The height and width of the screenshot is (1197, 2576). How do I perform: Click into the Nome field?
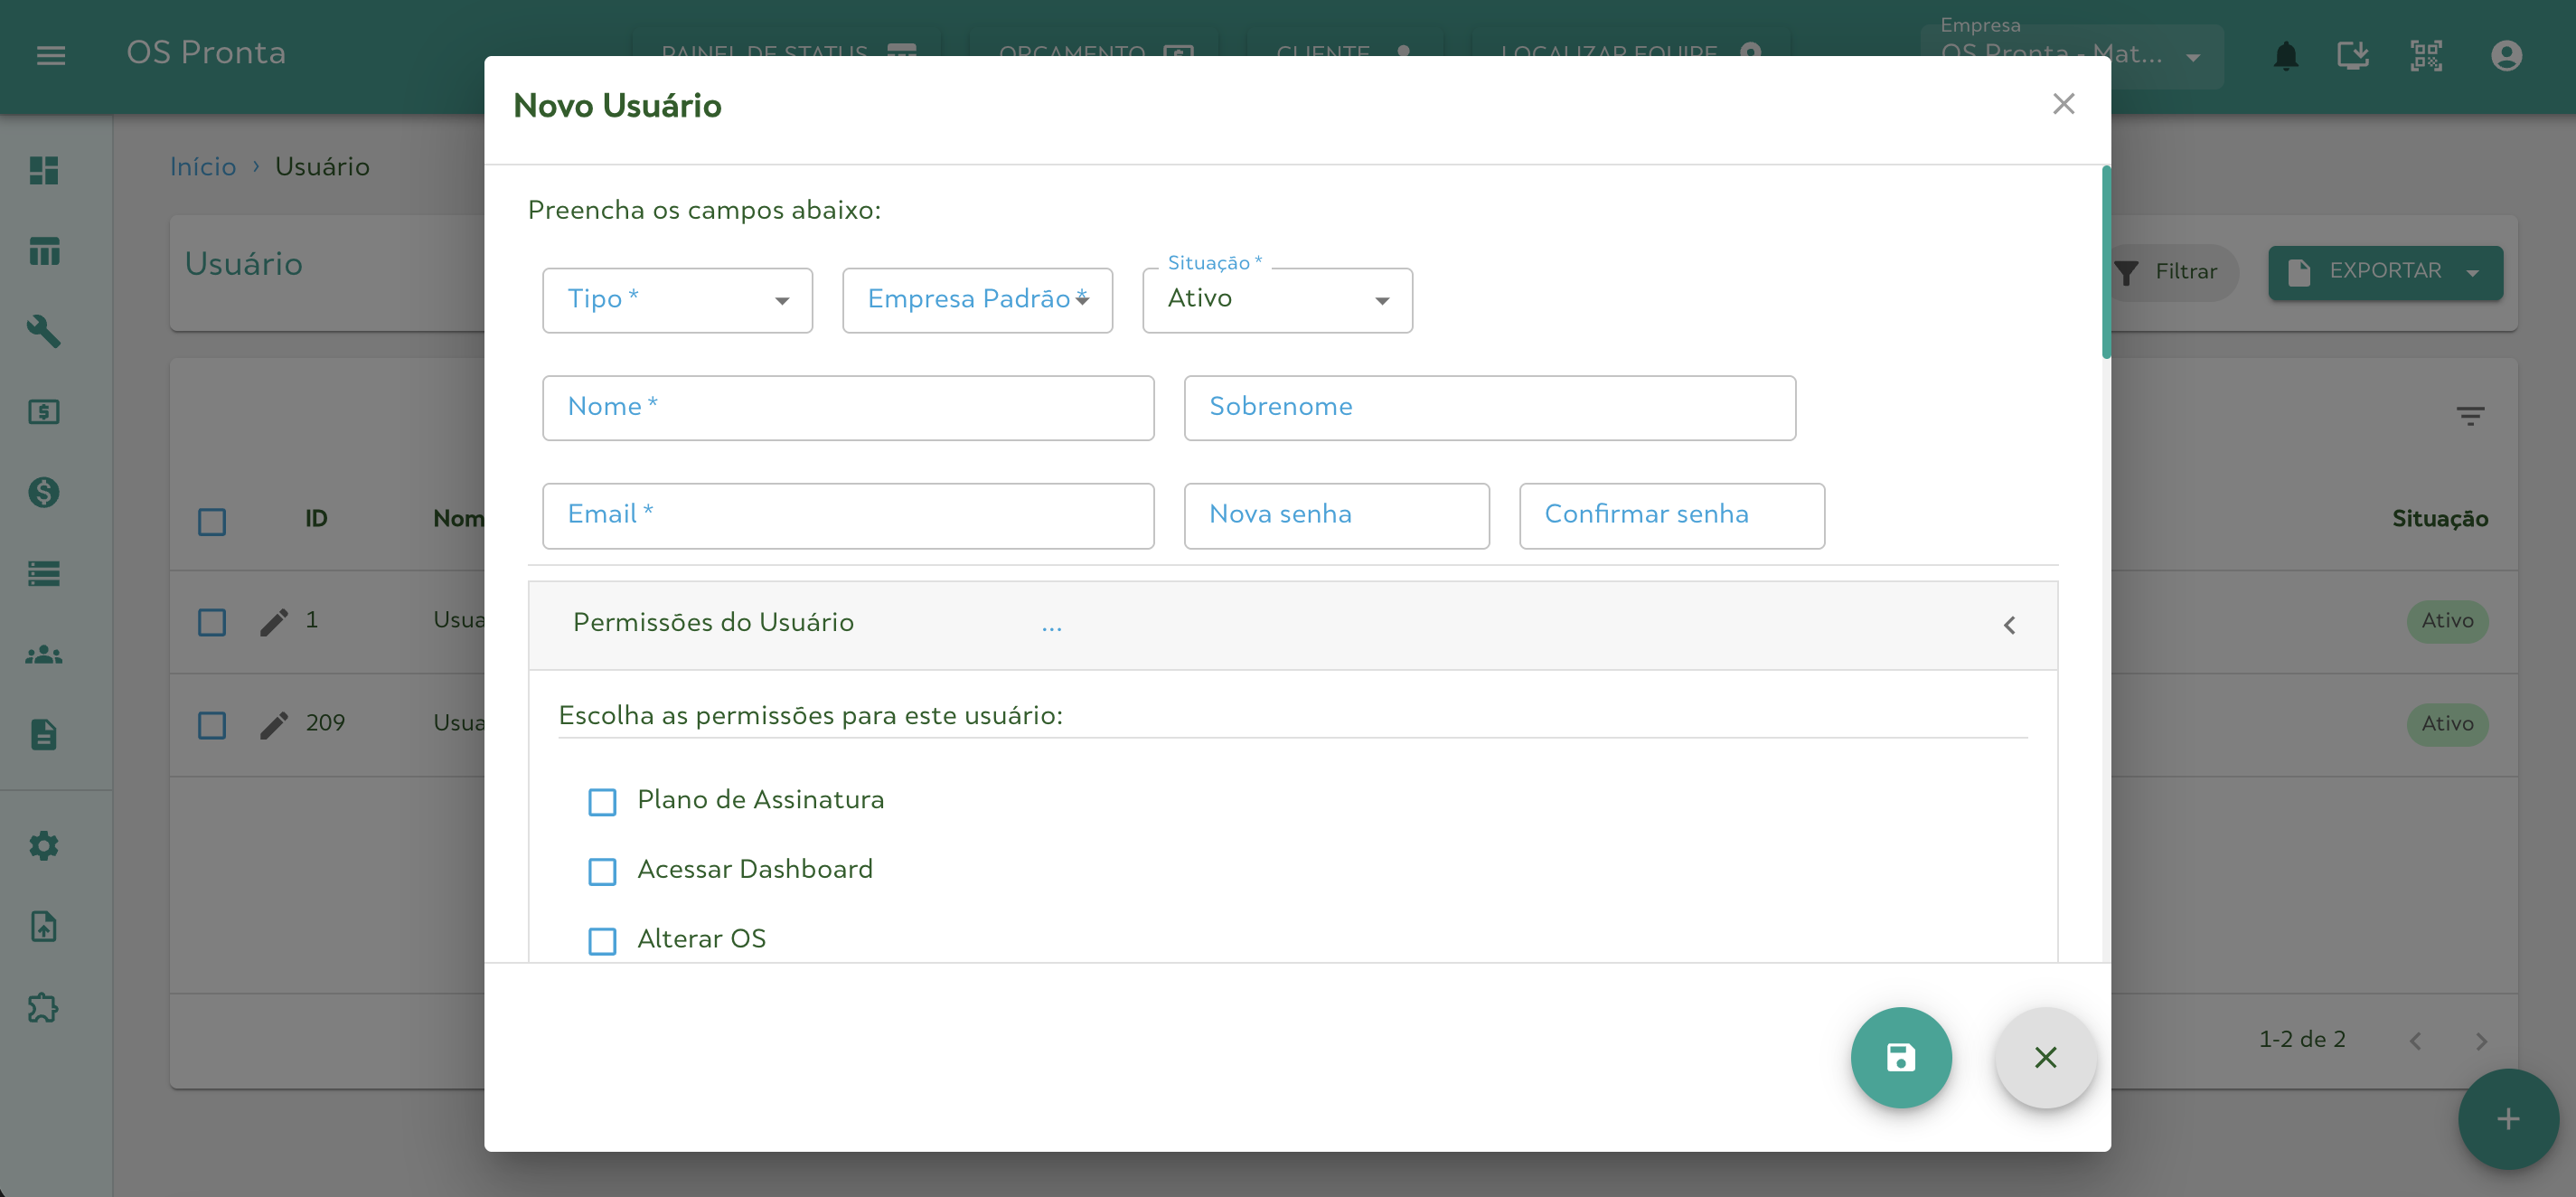(x=848, y=407)
